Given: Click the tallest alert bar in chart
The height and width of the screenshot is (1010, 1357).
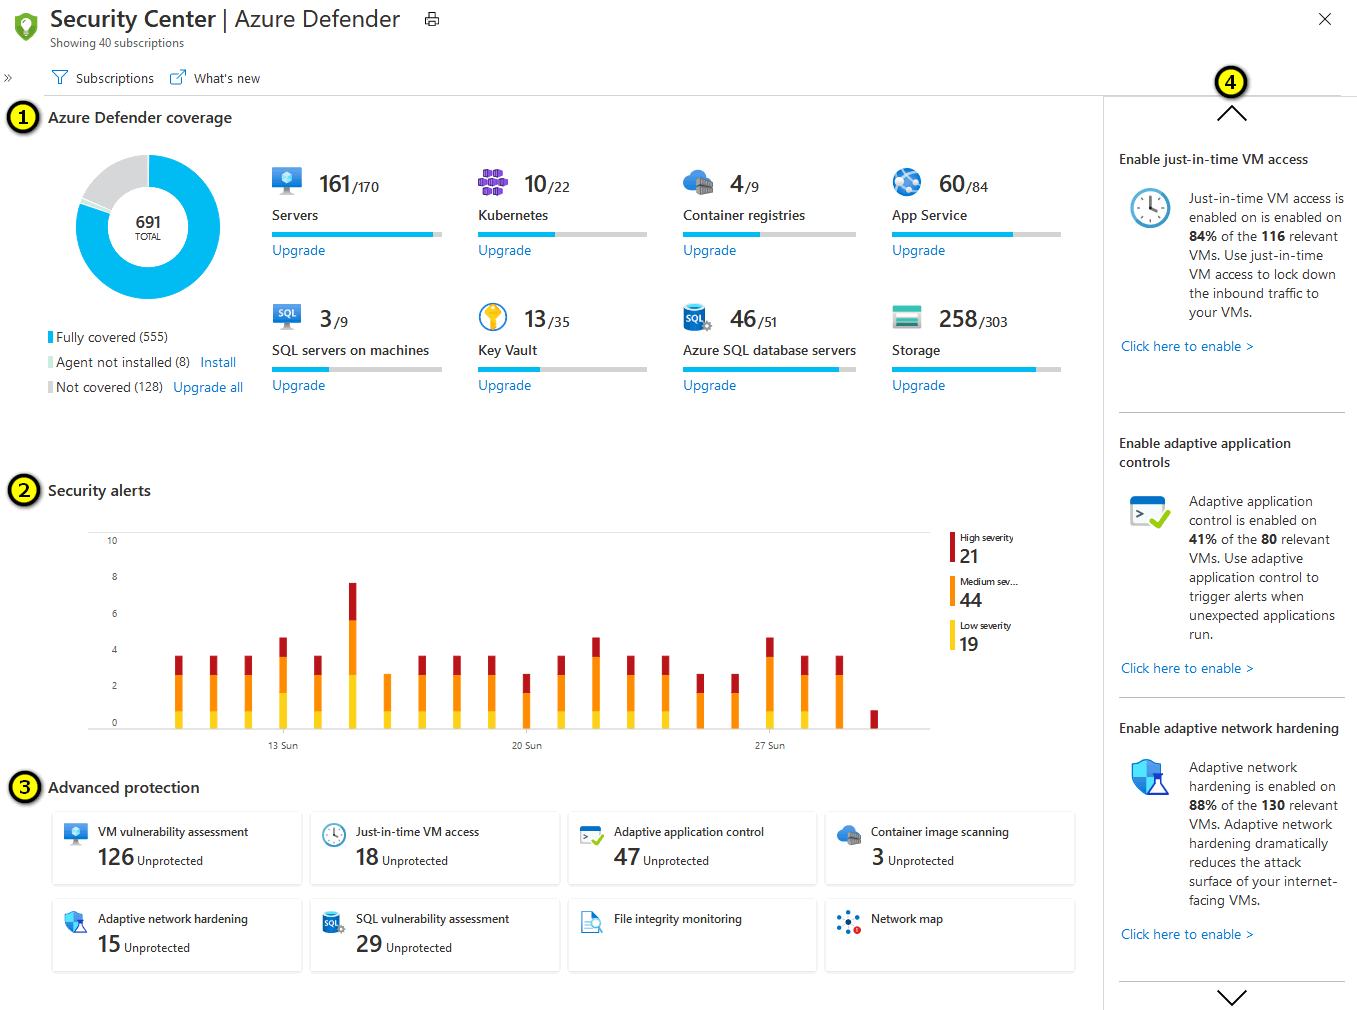Looking at the screenshot, I should coord(353,655).
